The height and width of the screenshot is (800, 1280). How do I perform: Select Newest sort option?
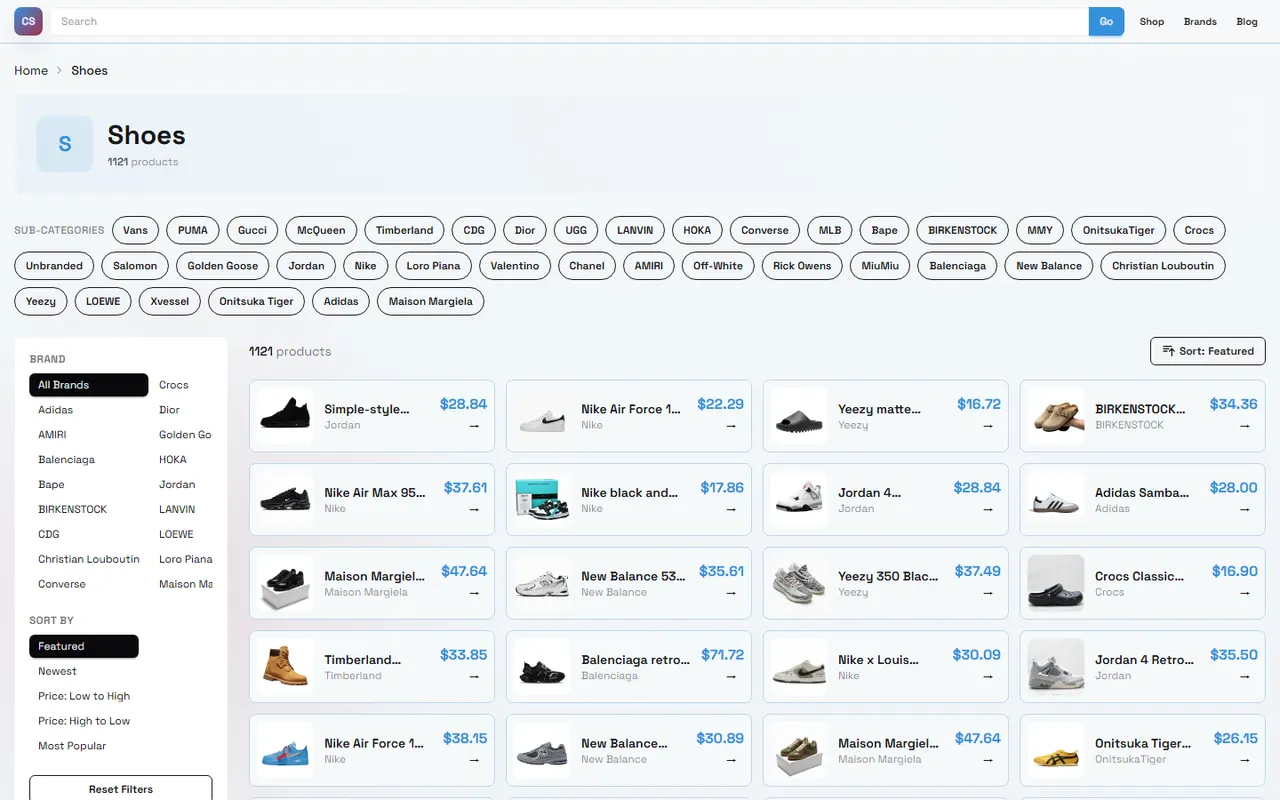point(84,671)
